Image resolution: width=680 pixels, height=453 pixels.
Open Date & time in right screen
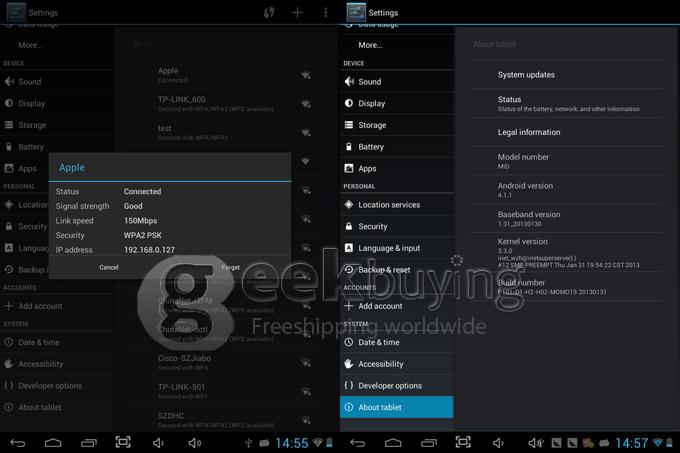pyautogui.click(x=397, y=342)
